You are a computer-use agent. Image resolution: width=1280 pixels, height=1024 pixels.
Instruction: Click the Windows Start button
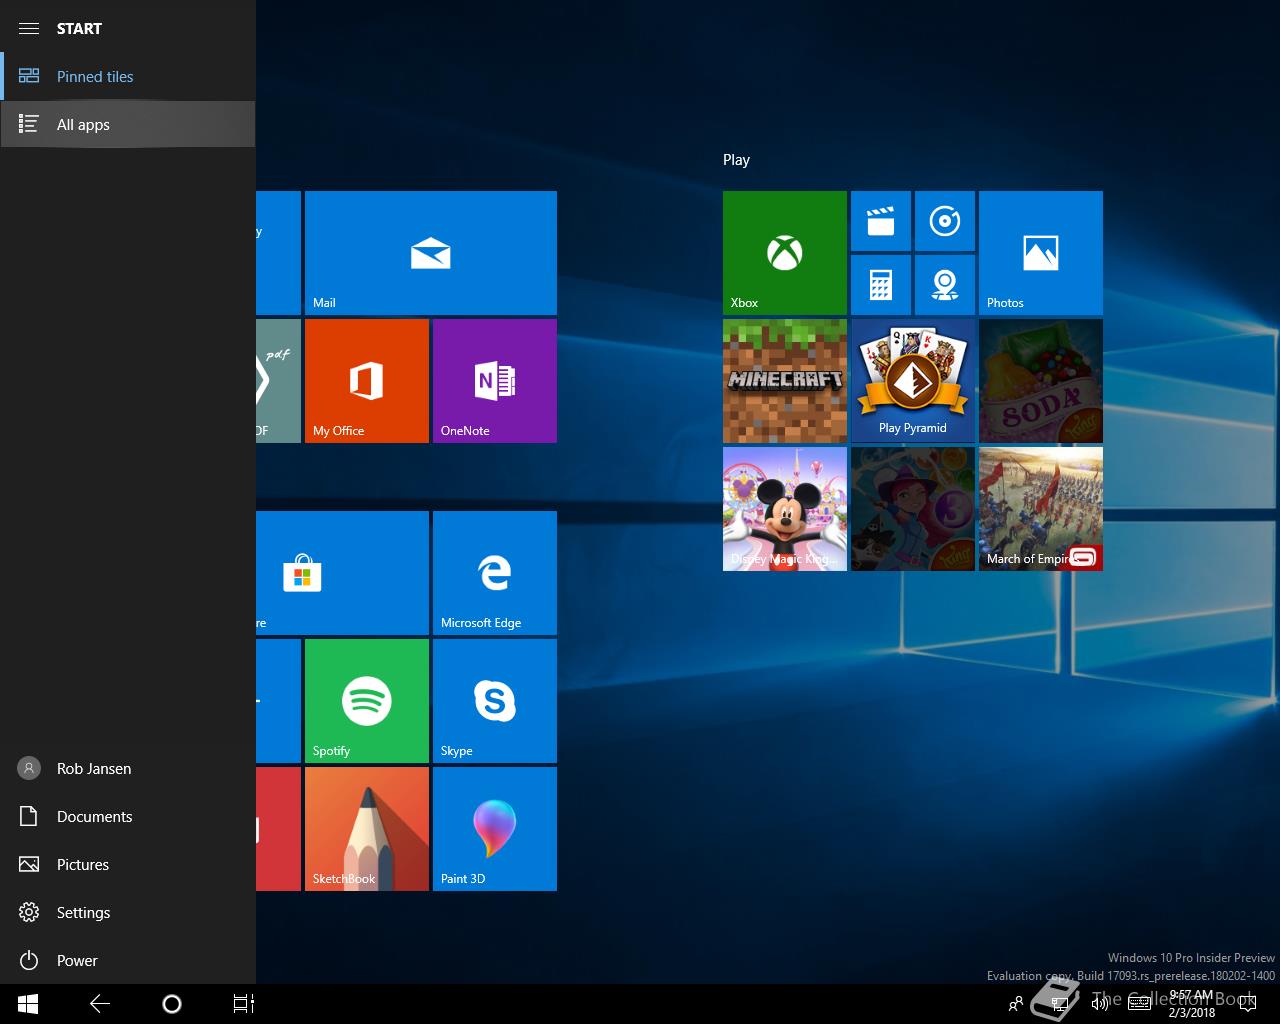point(28,1004)
